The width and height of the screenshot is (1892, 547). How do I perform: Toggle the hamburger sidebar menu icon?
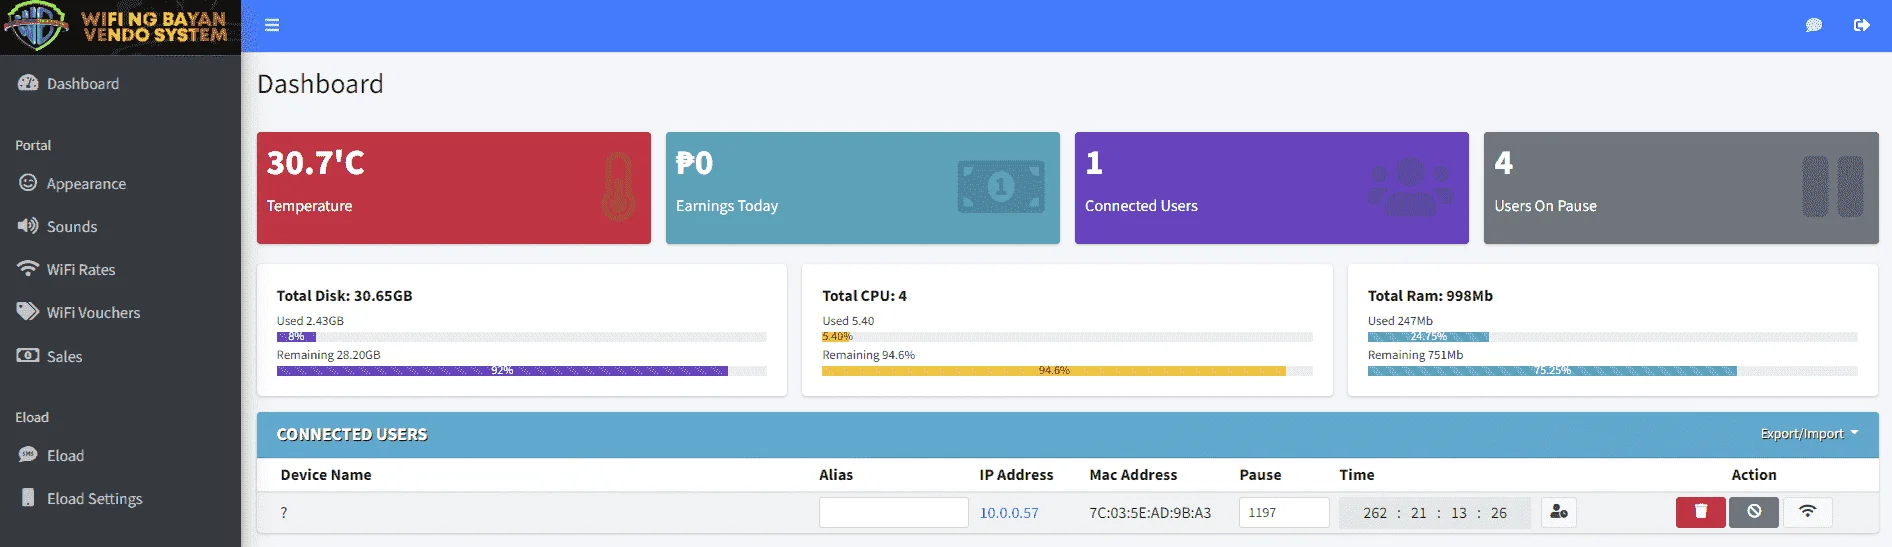click(272, 25)
